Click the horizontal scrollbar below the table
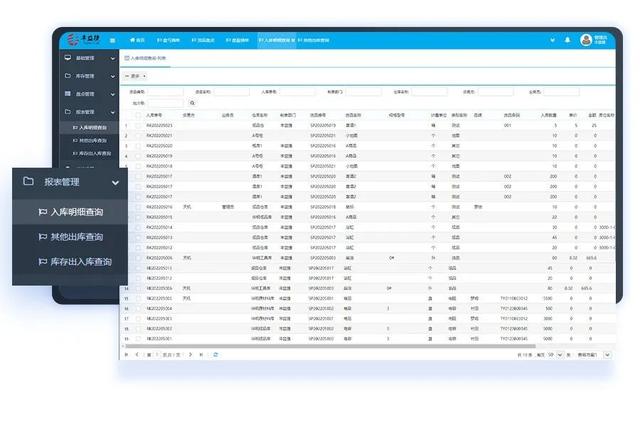This screenshot has height=422, width=640. pyautogui.click(x=330, y=346)
